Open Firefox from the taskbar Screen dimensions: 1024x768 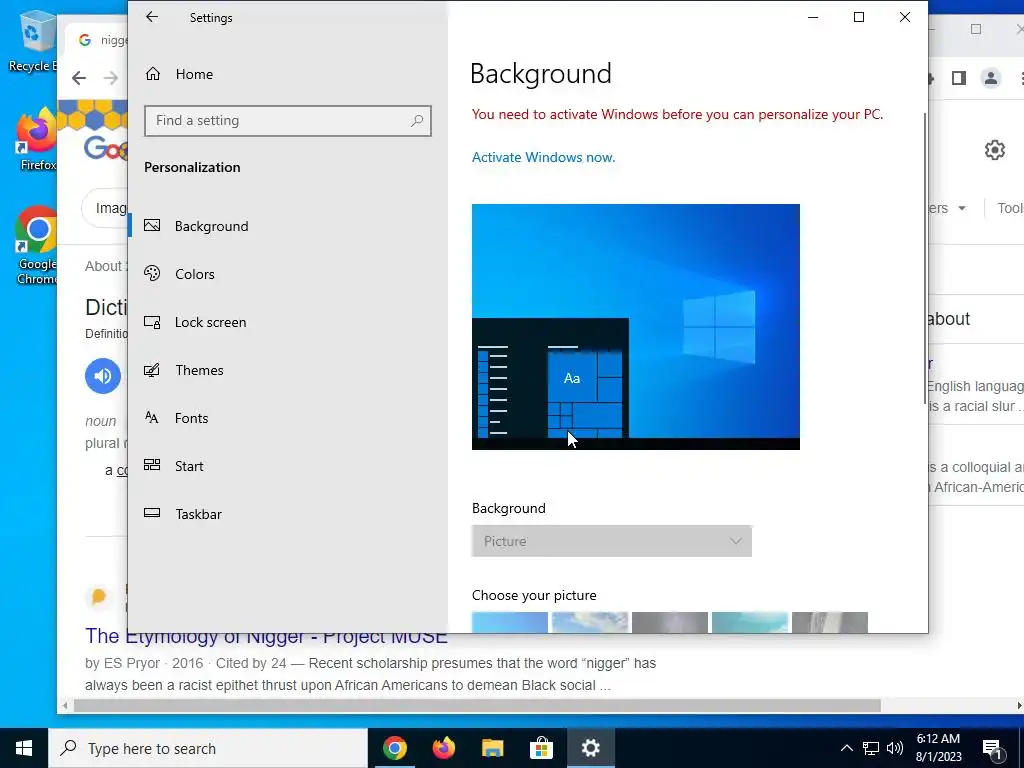pos(443,748)
